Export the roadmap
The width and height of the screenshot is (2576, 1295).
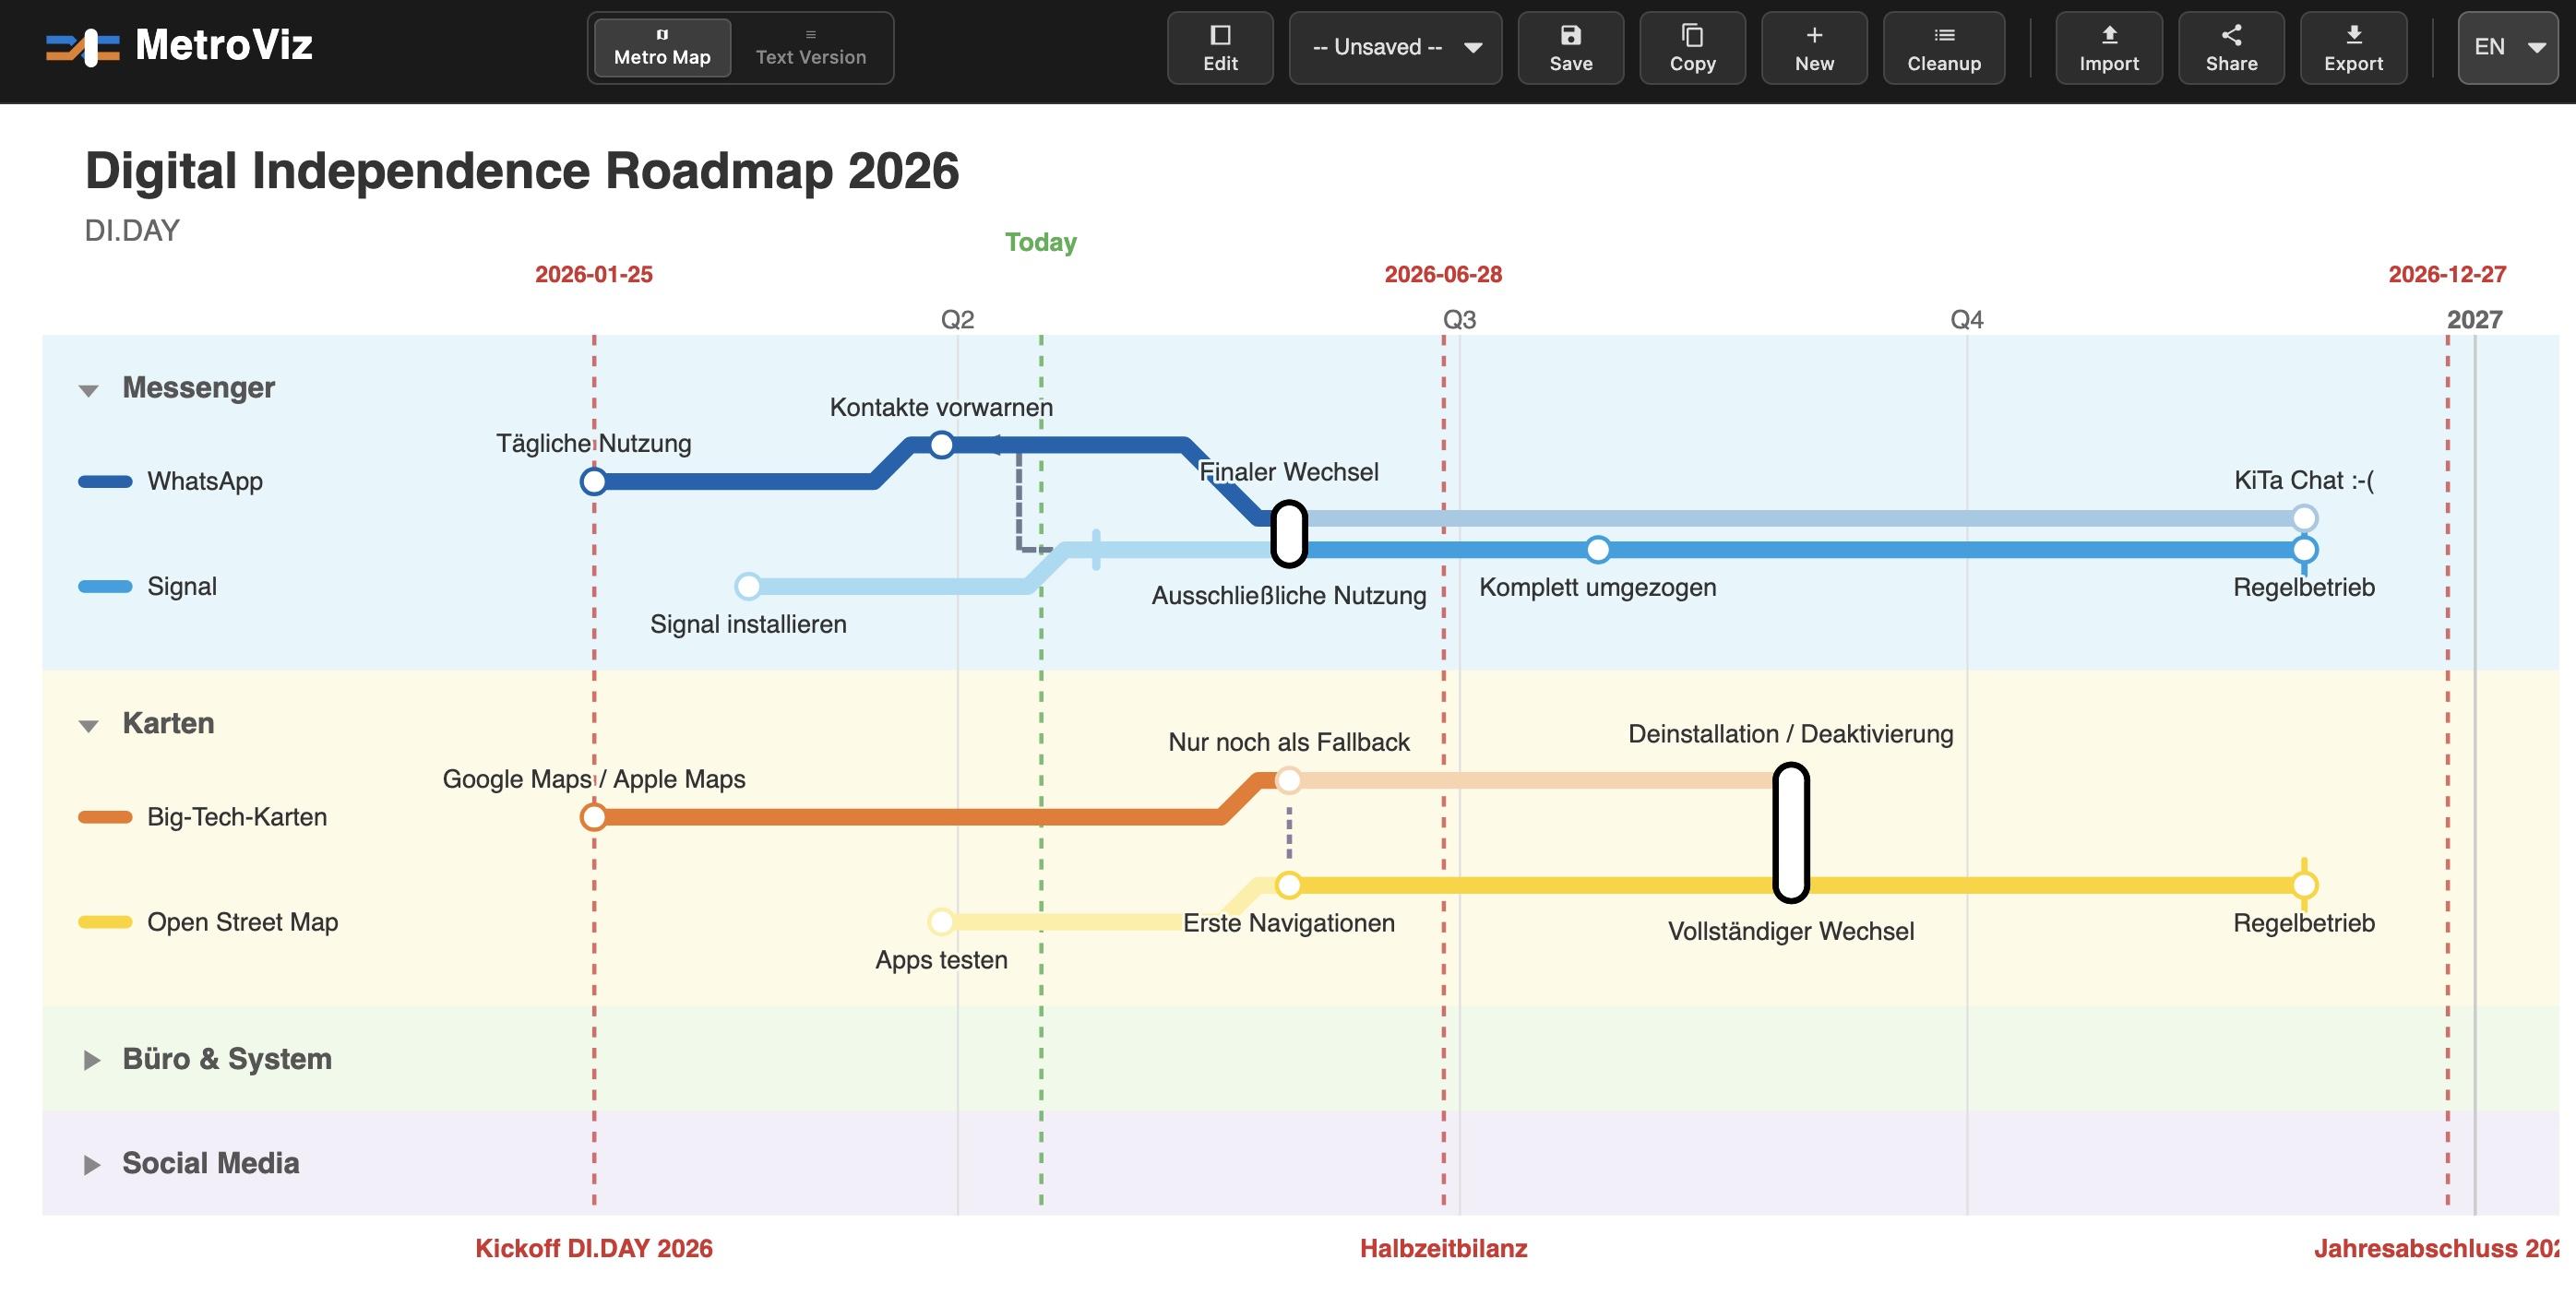(2353, 48)
